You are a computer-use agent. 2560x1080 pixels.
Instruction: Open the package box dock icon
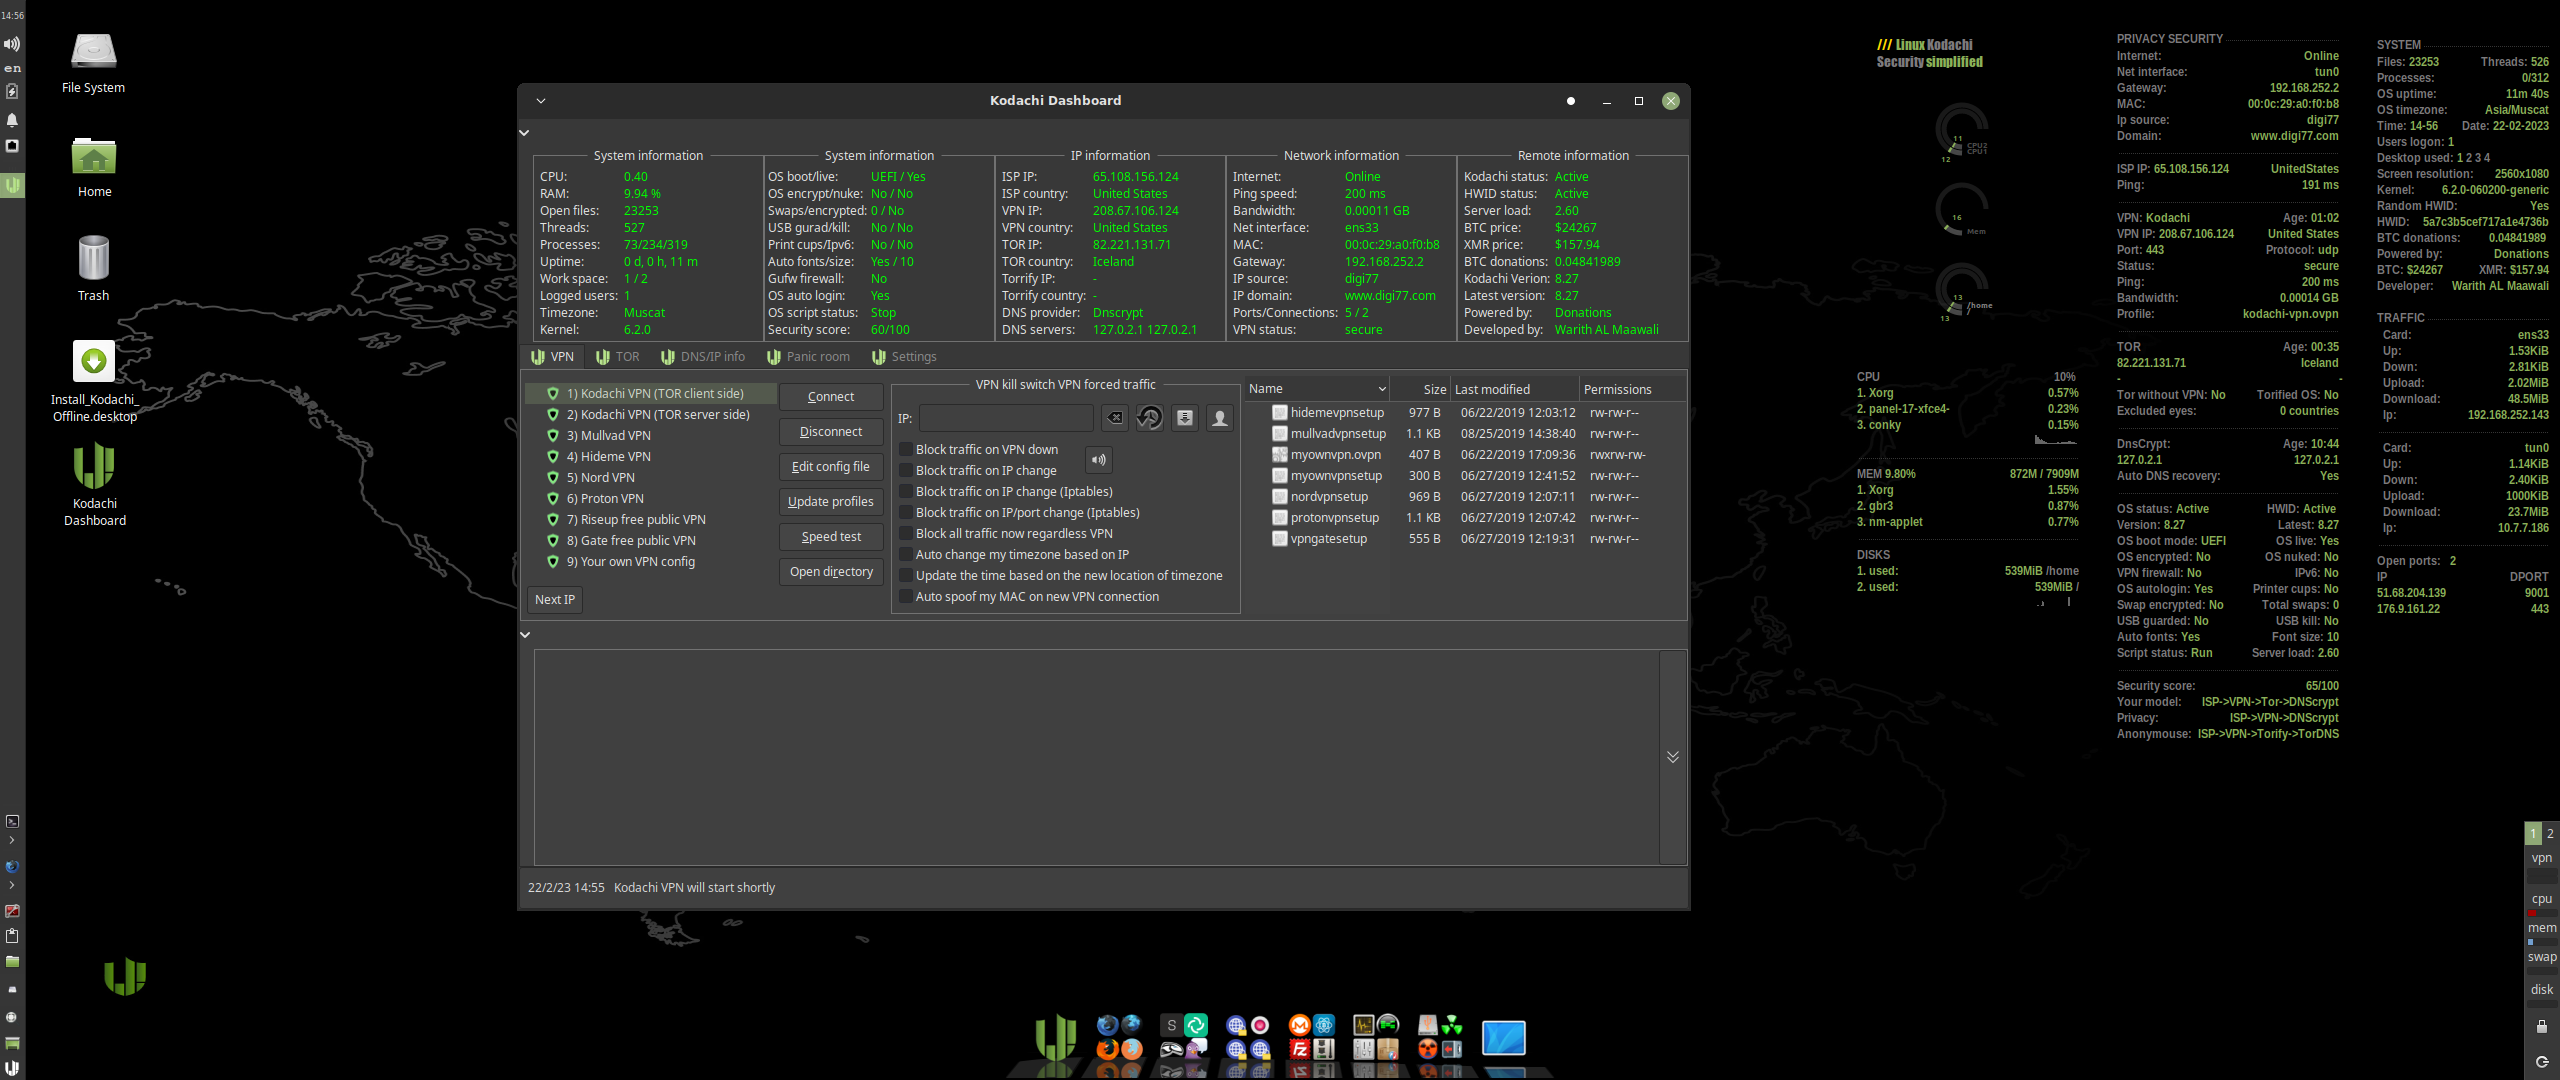(1388, 1050)
